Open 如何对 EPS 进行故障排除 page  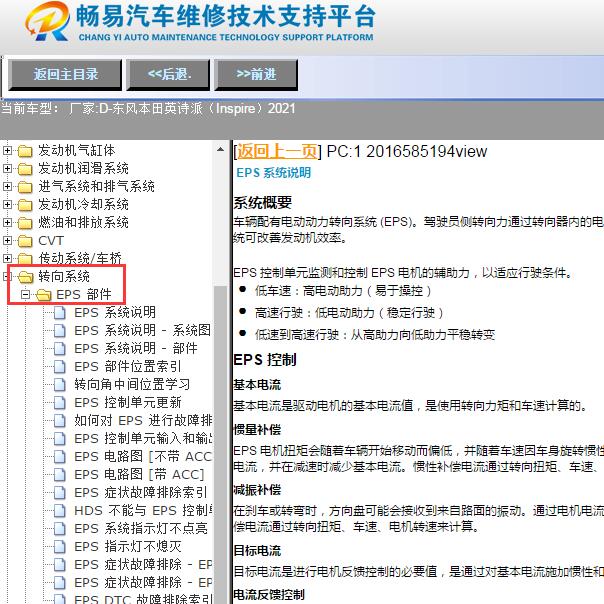click(143, 420)
